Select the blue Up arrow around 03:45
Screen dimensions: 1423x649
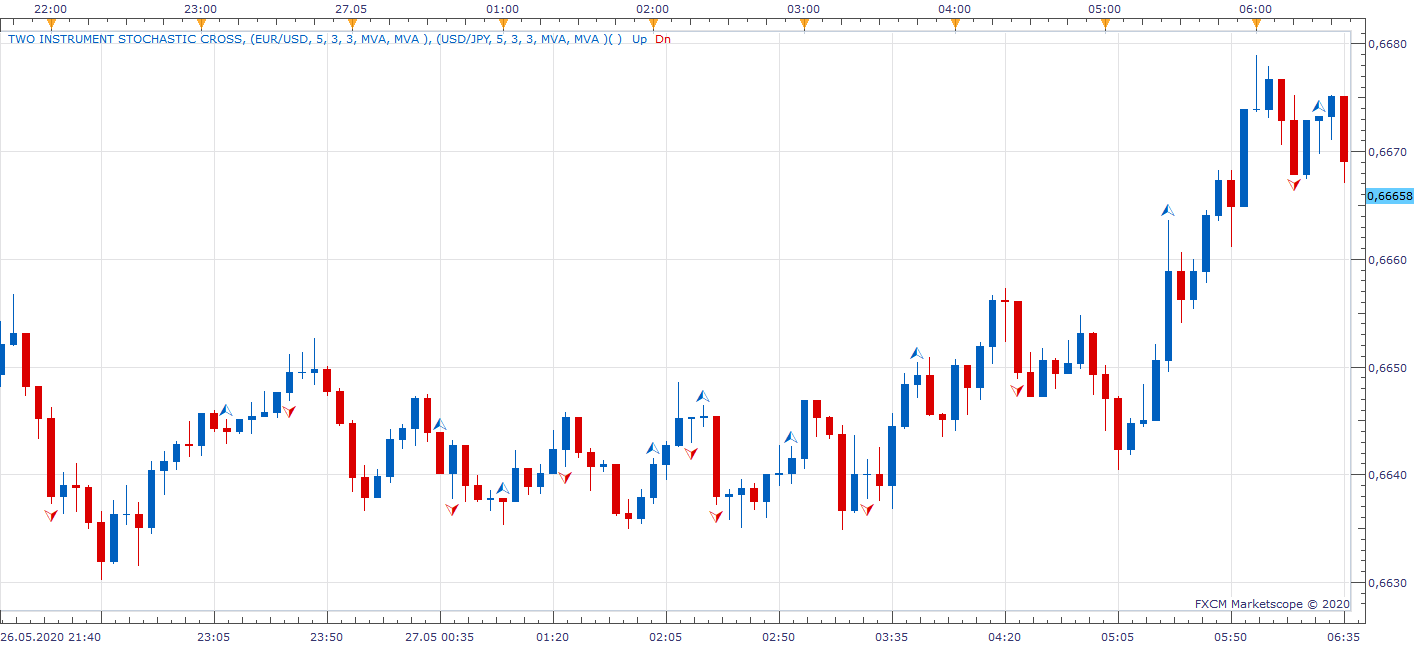coord(917,353)
